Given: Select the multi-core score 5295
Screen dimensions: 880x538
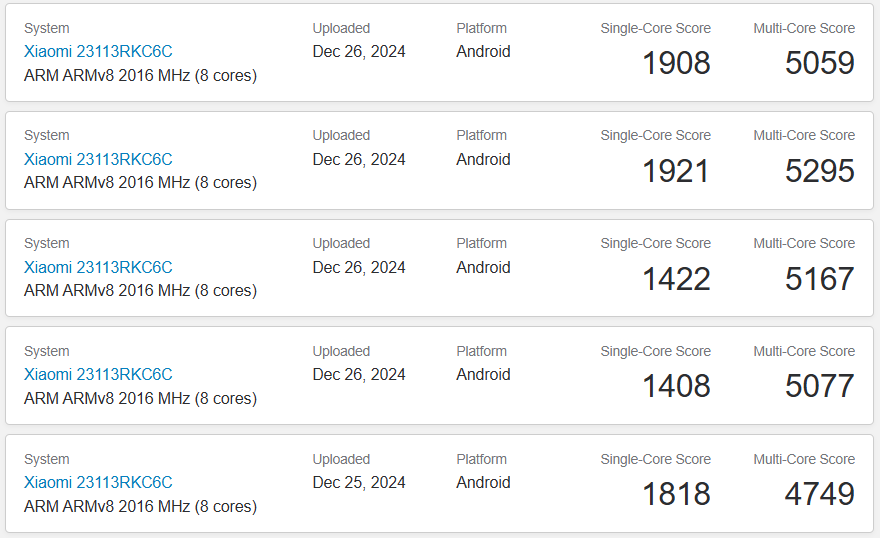Looking at the screenshot, I should [x=819, y=171].
